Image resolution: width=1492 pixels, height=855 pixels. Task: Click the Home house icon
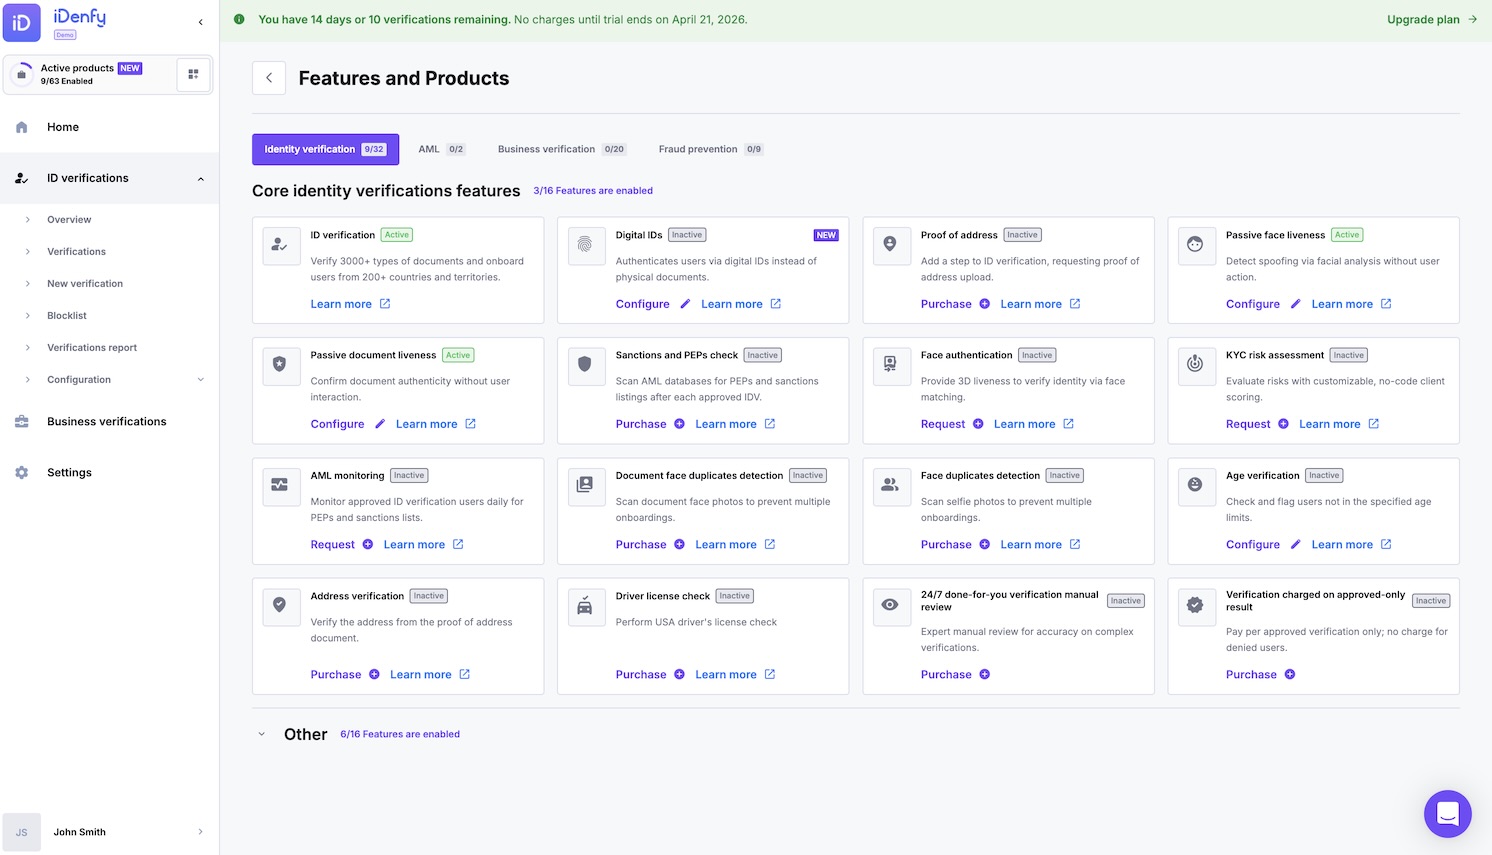coord(22,127)
